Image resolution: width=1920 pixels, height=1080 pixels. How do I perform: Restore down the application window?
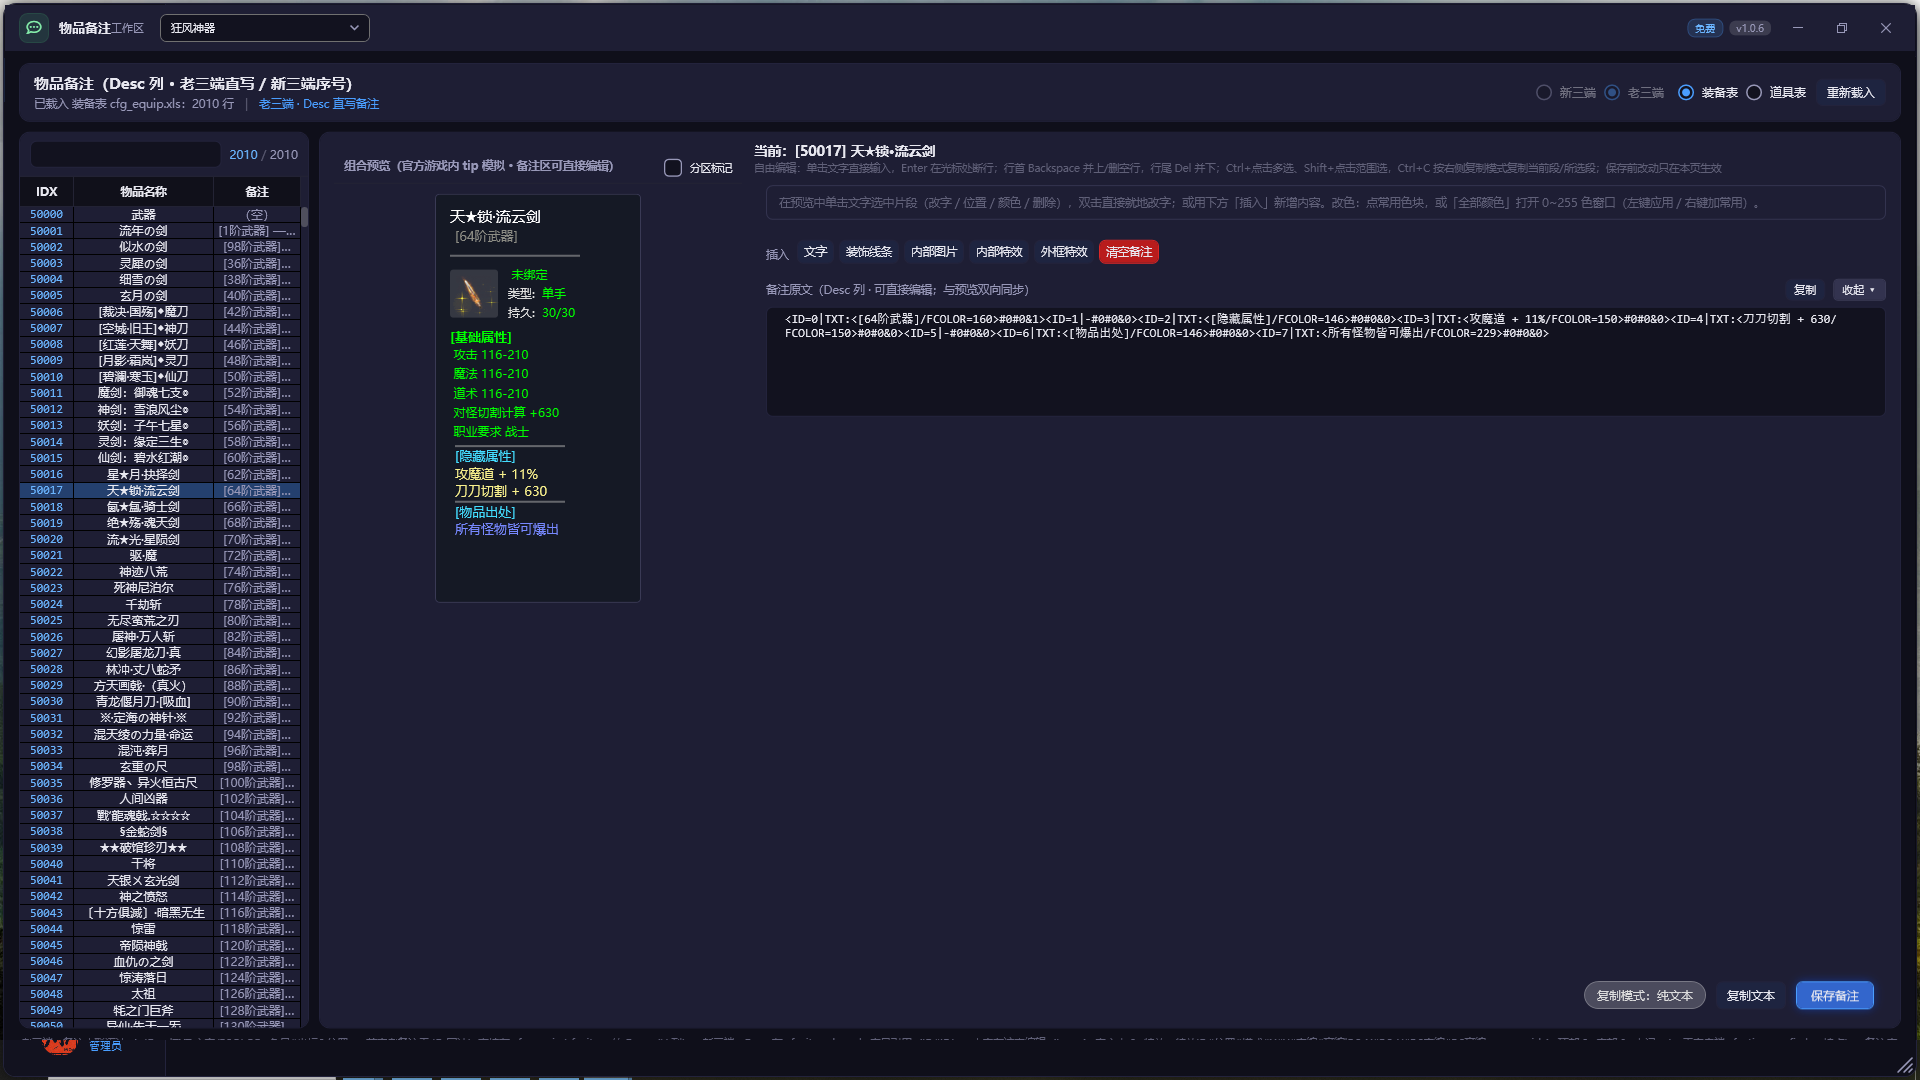coord(1842,28)
